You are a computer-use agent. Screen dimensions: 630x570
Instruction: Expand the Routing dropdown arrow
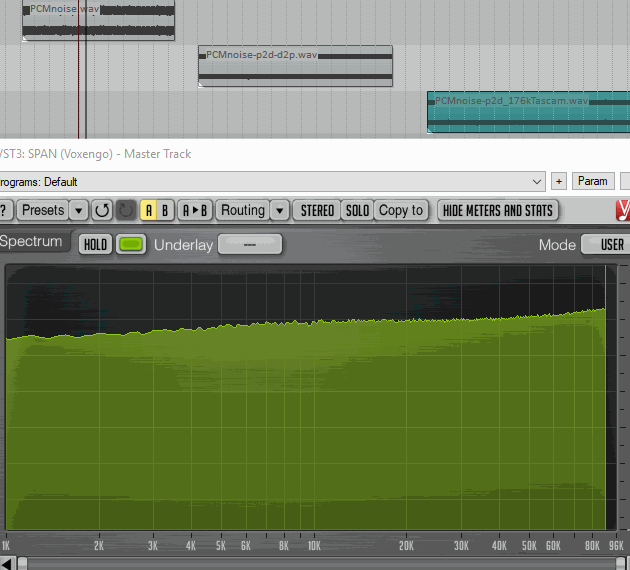pyautogui.click(x=279, y=210)
